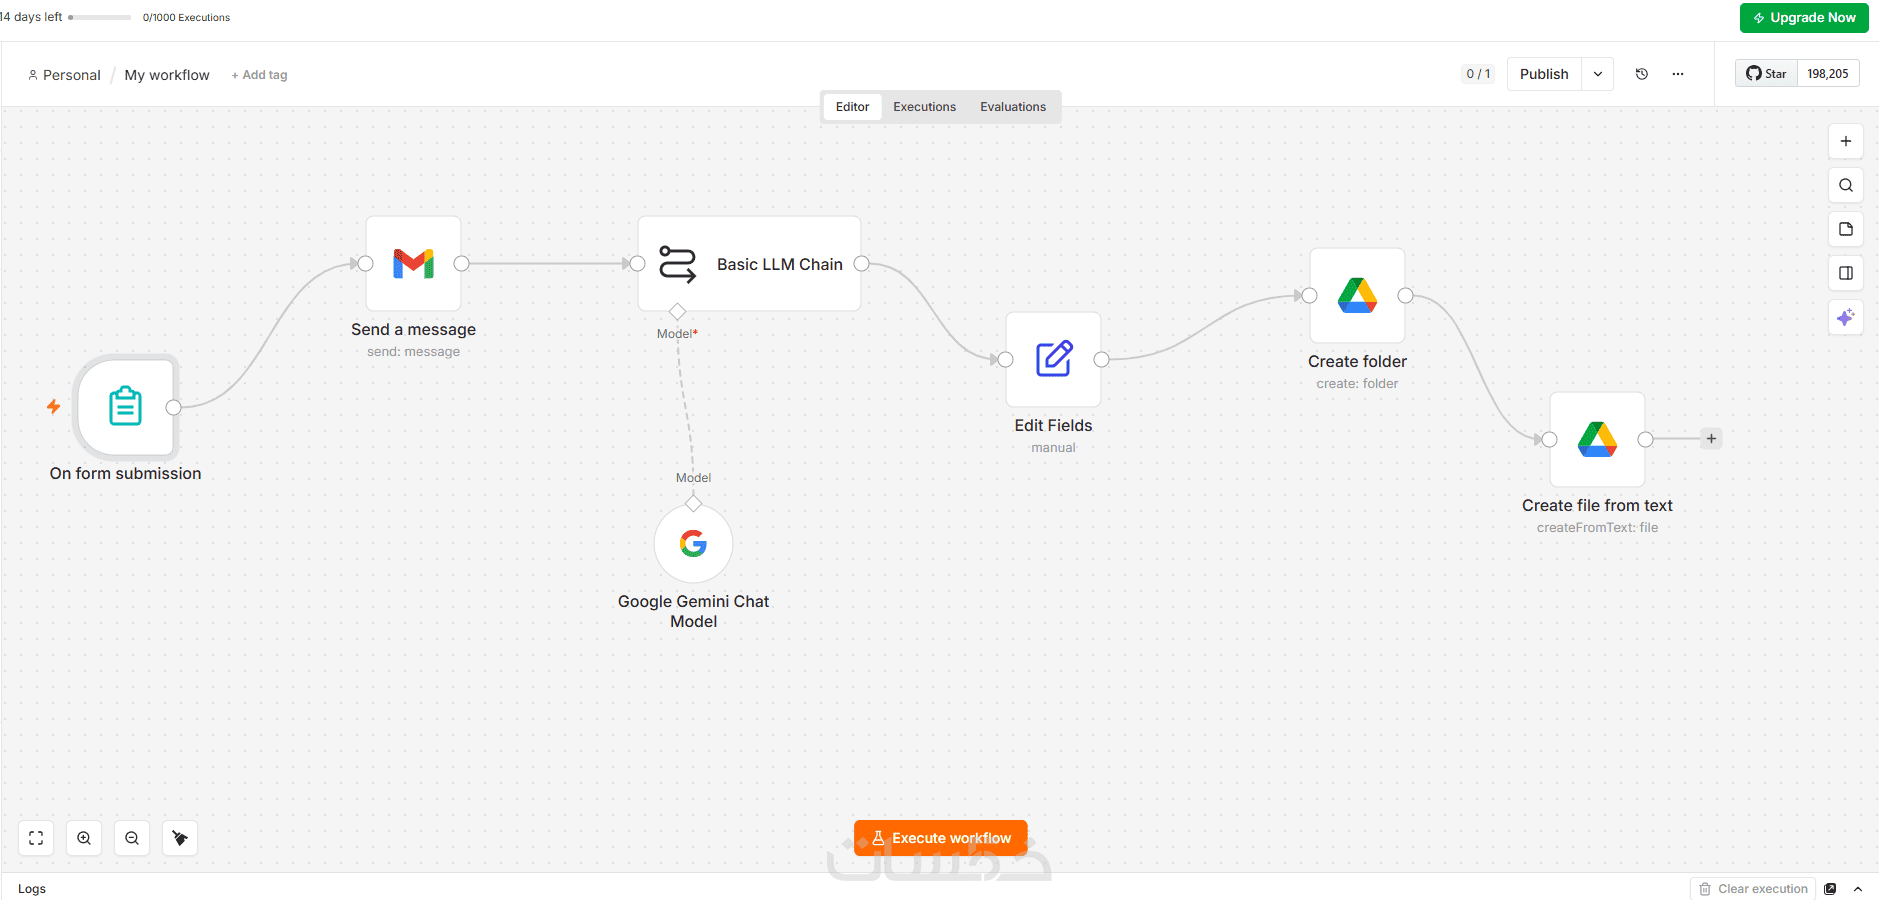Viewport: 1879px width, 900px height.
Task: Open the AI assistant sparkle icon
Action: 1845,317
